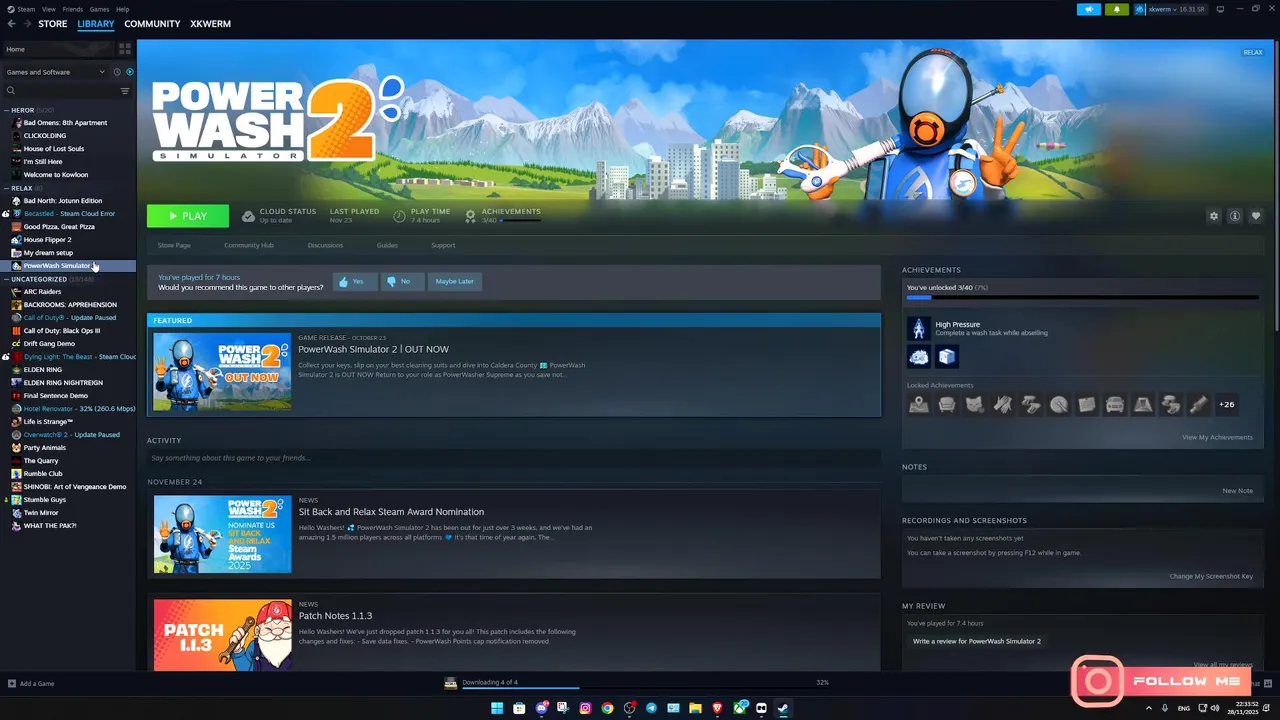Open Chrome from the taskbar
1280x720 pixels.
[607, 708]
